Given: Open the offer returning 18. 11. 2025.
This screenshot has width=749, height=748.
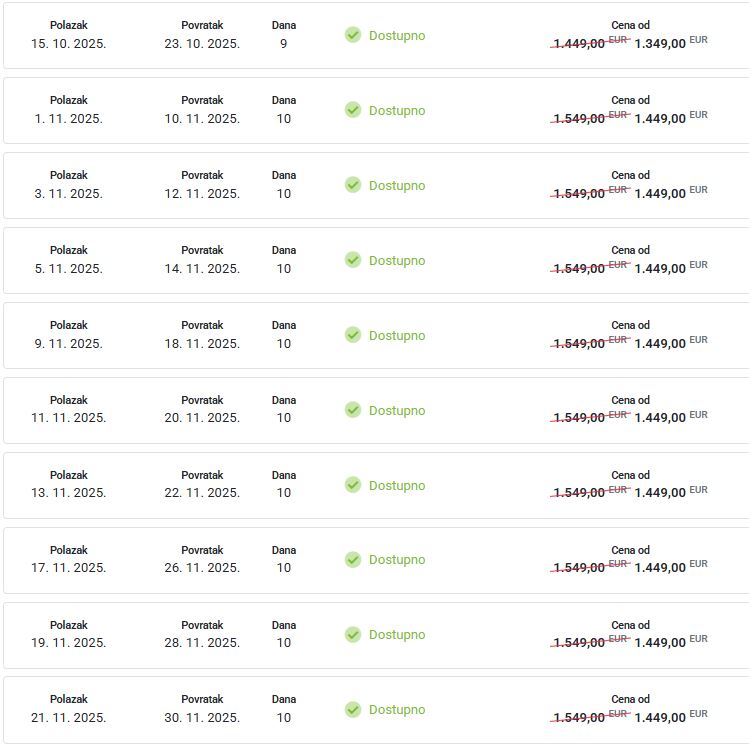Looking at the screenshot, I should pyautogui.click(x=376, y=335).
